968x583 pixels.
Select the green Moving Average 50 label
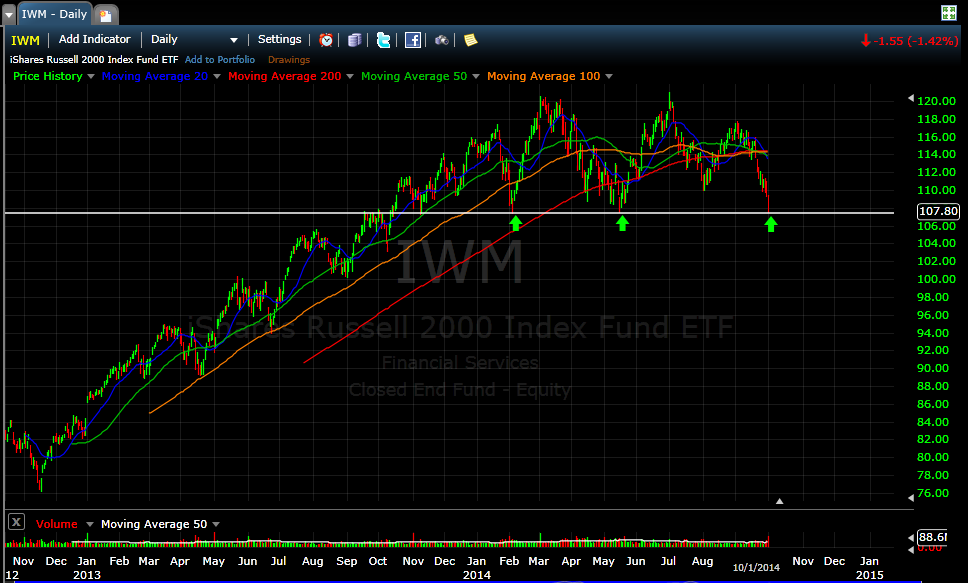(x=414, y=76)
